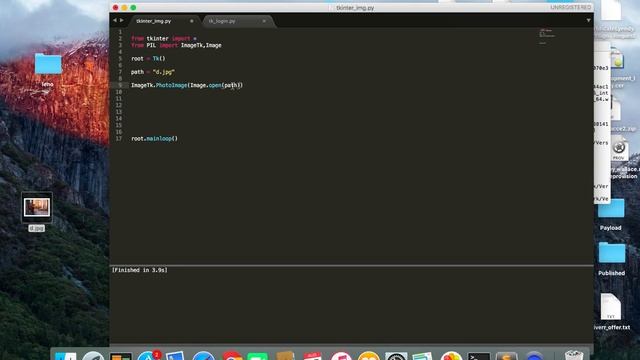Go to previous tab with left arrow
This screenshot has height=360, width=640.
point(115,20)
